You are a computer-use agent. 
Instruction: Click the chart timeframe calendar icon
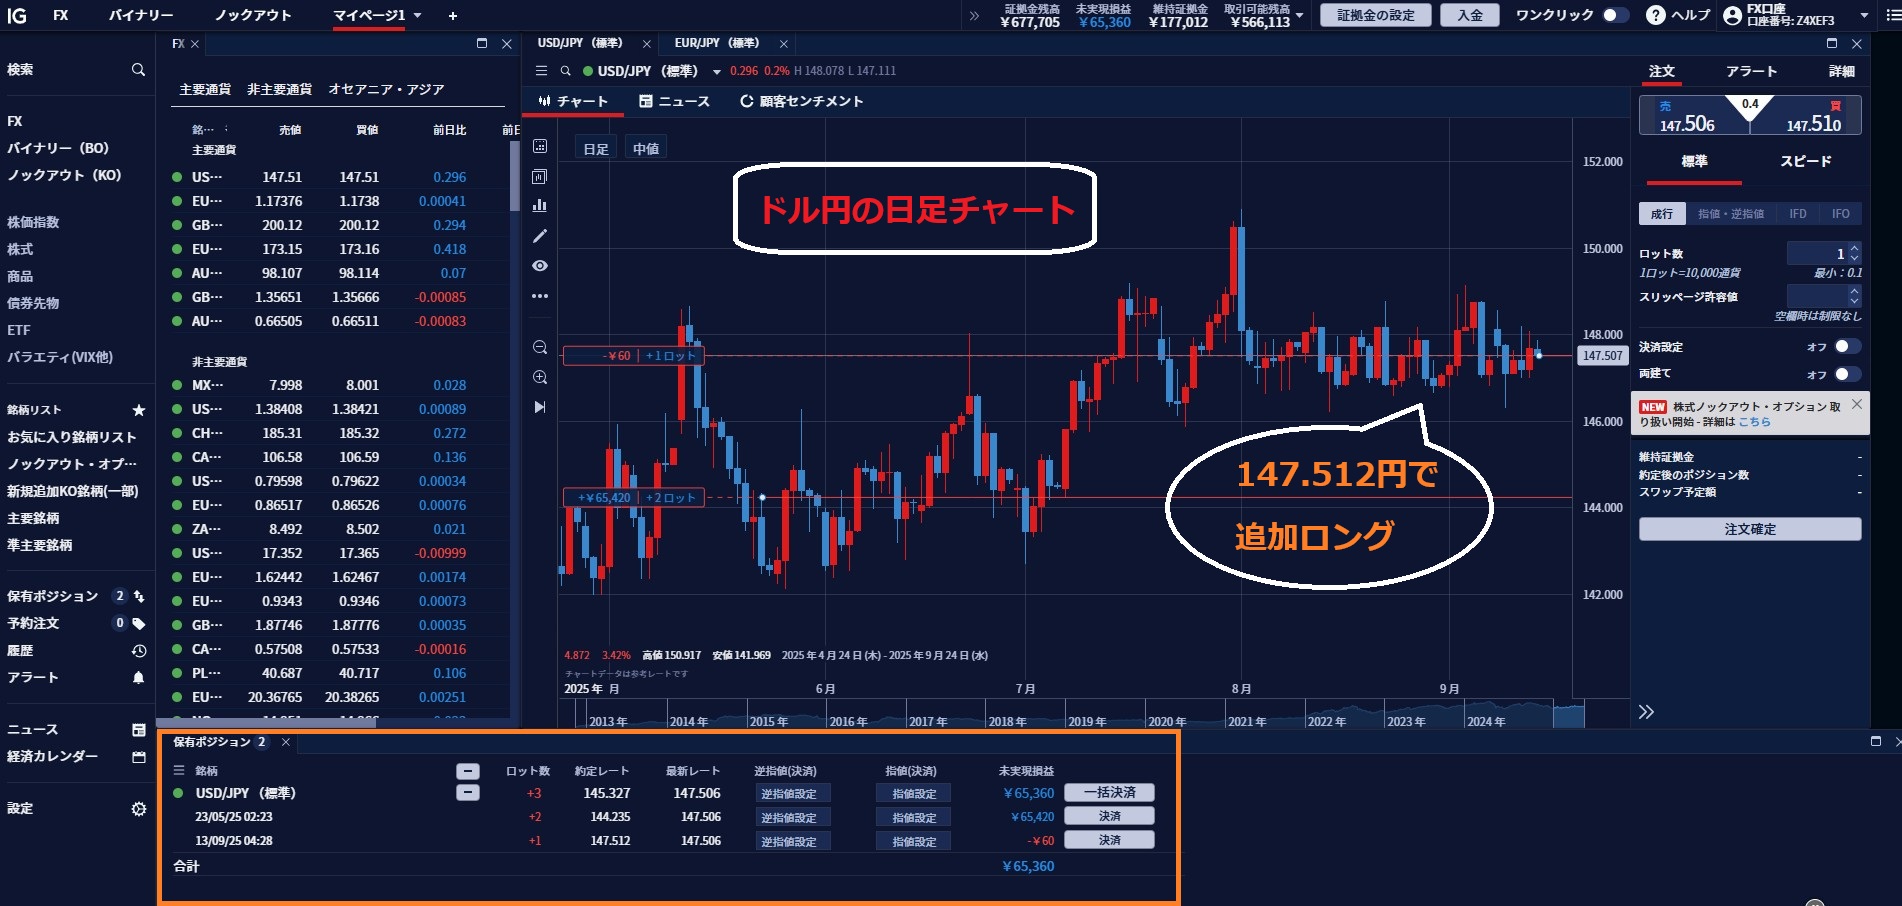pyautogui.click(x=540, y=146)
